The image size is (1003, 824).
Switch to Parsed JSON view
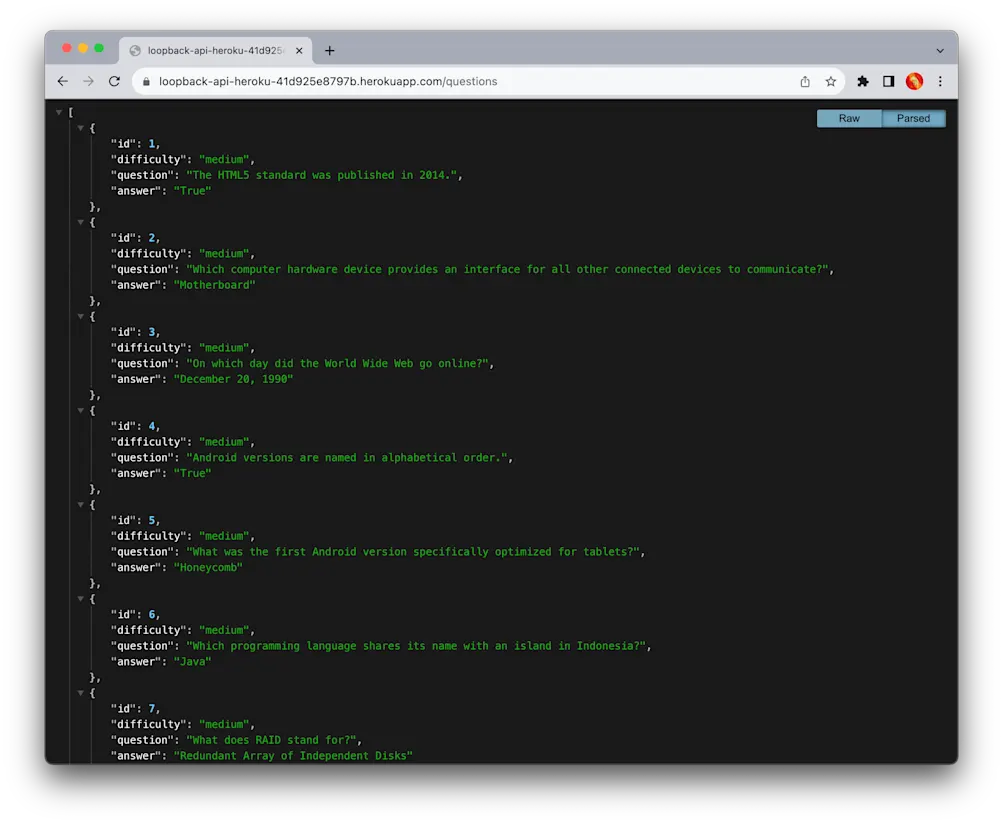point(913,118)
